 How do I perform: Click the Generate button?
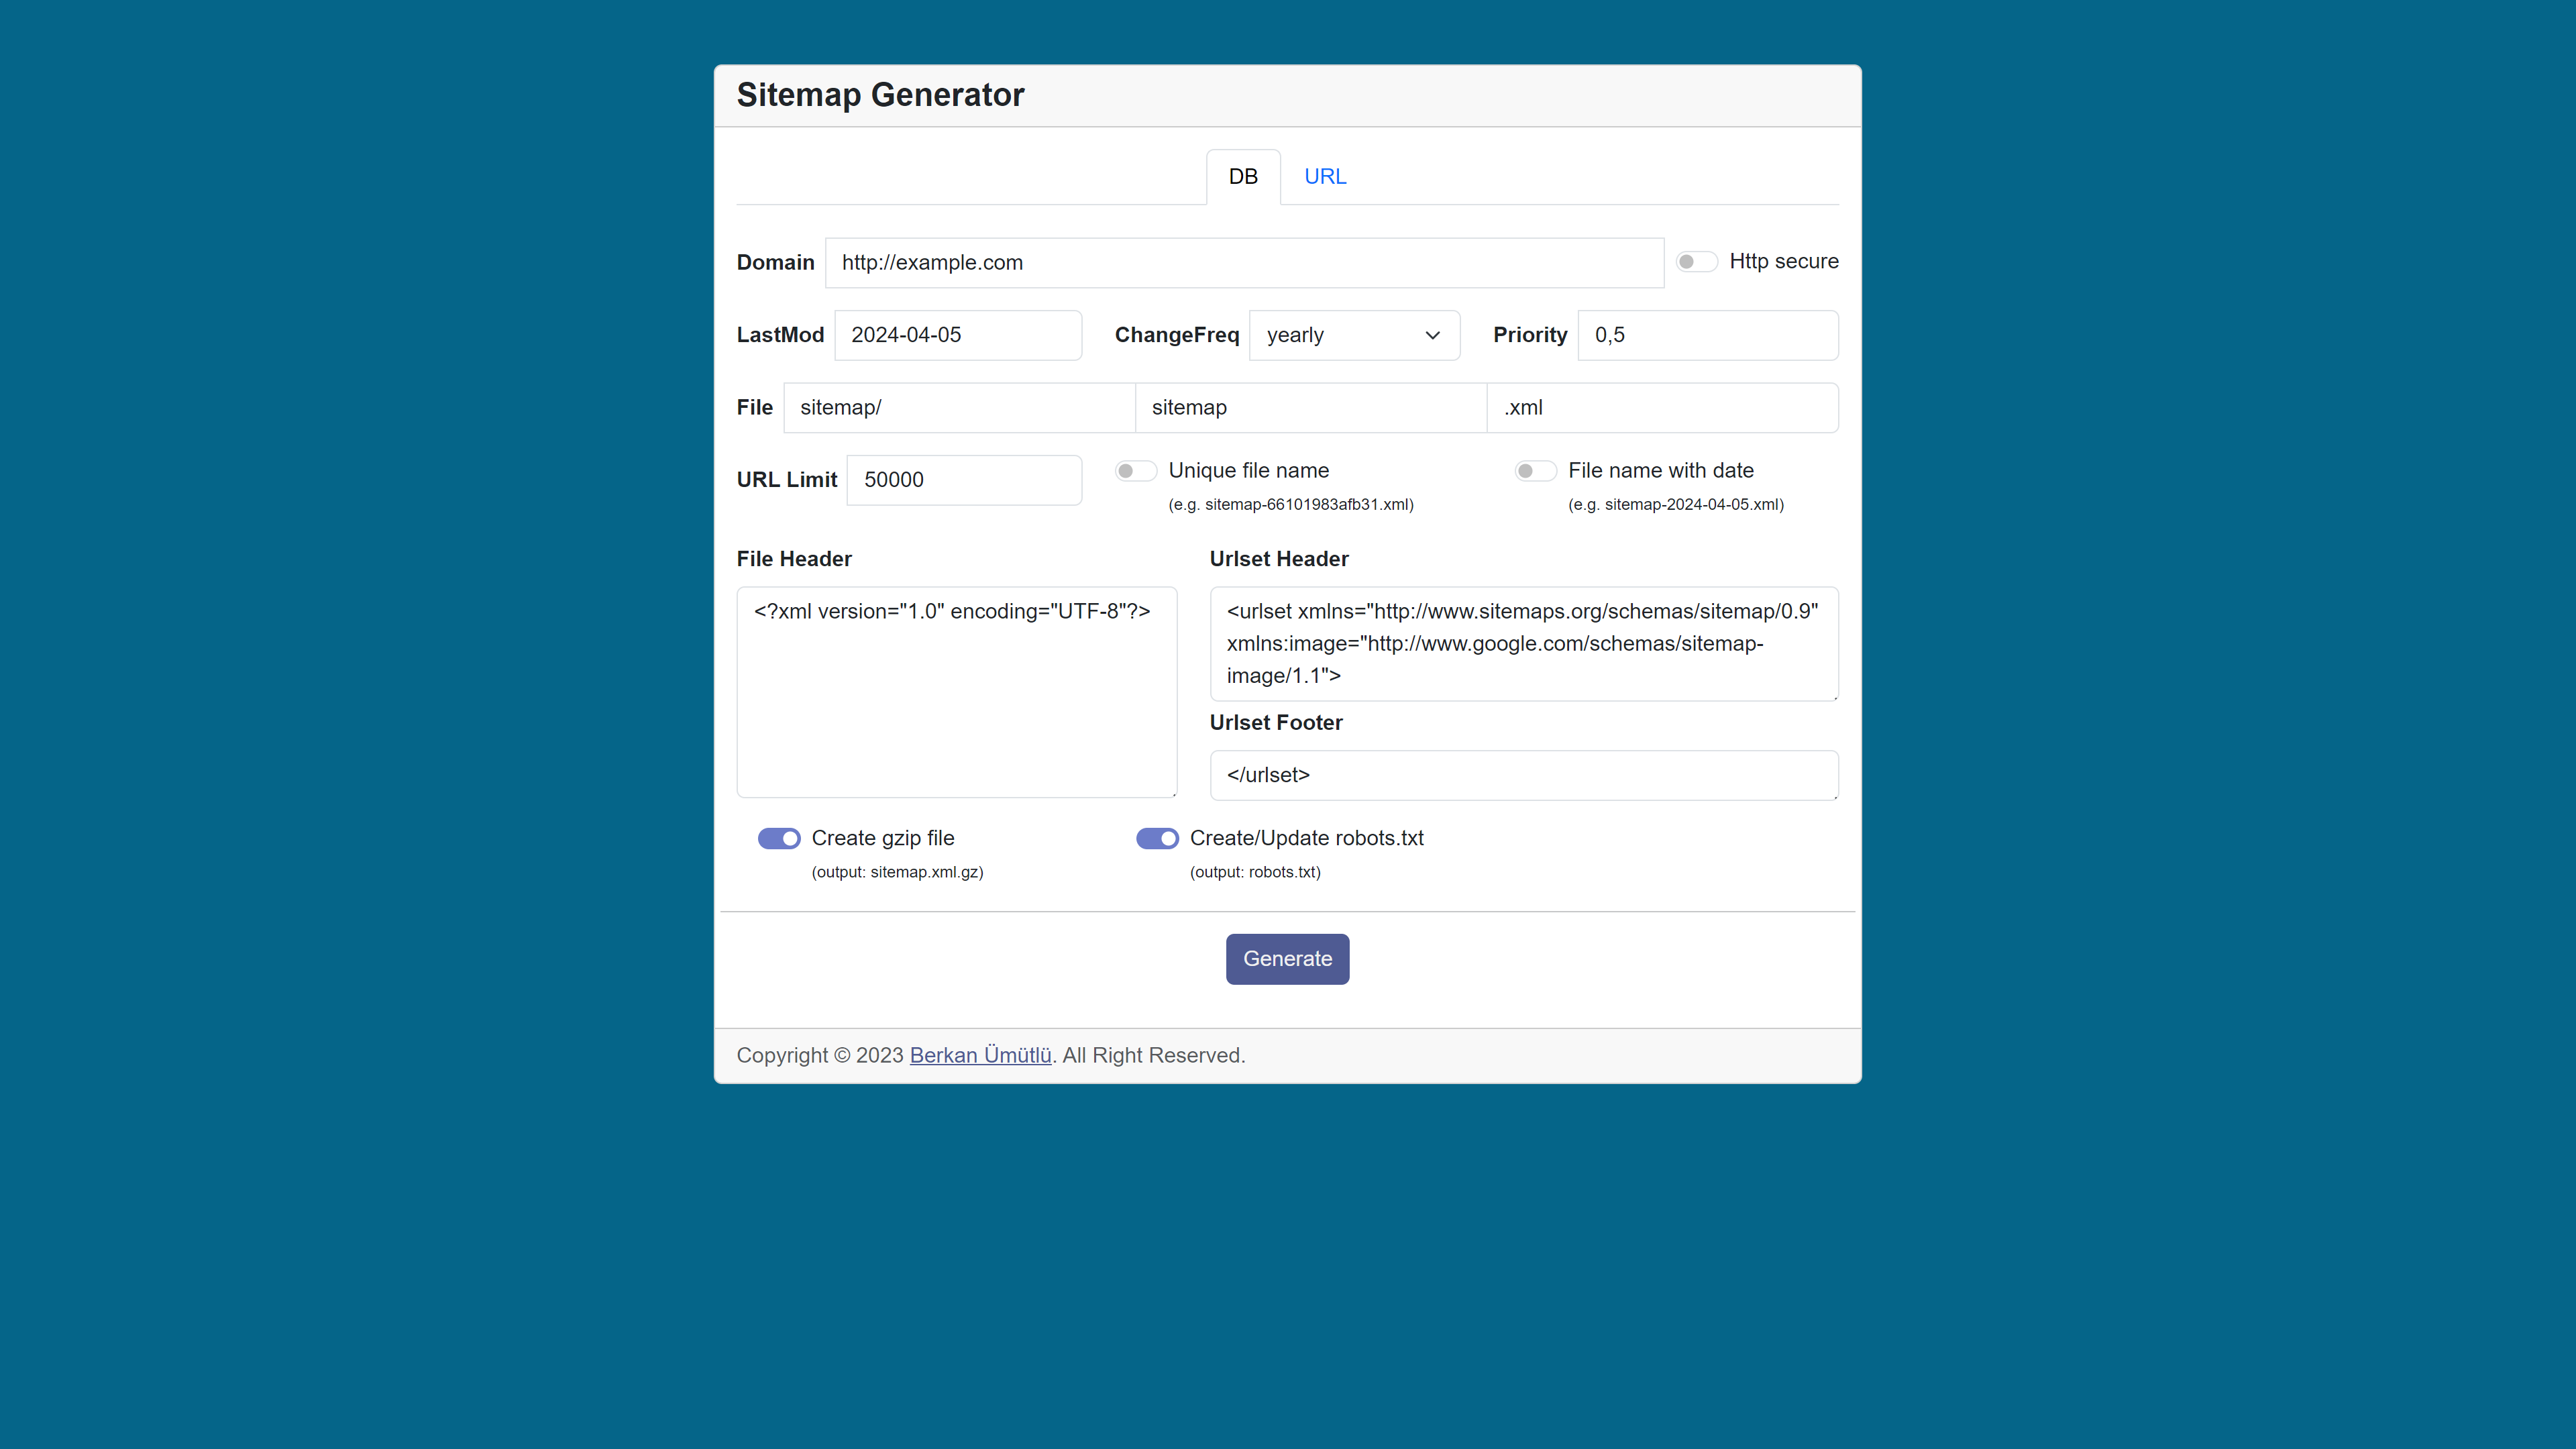pos(1288,957)
